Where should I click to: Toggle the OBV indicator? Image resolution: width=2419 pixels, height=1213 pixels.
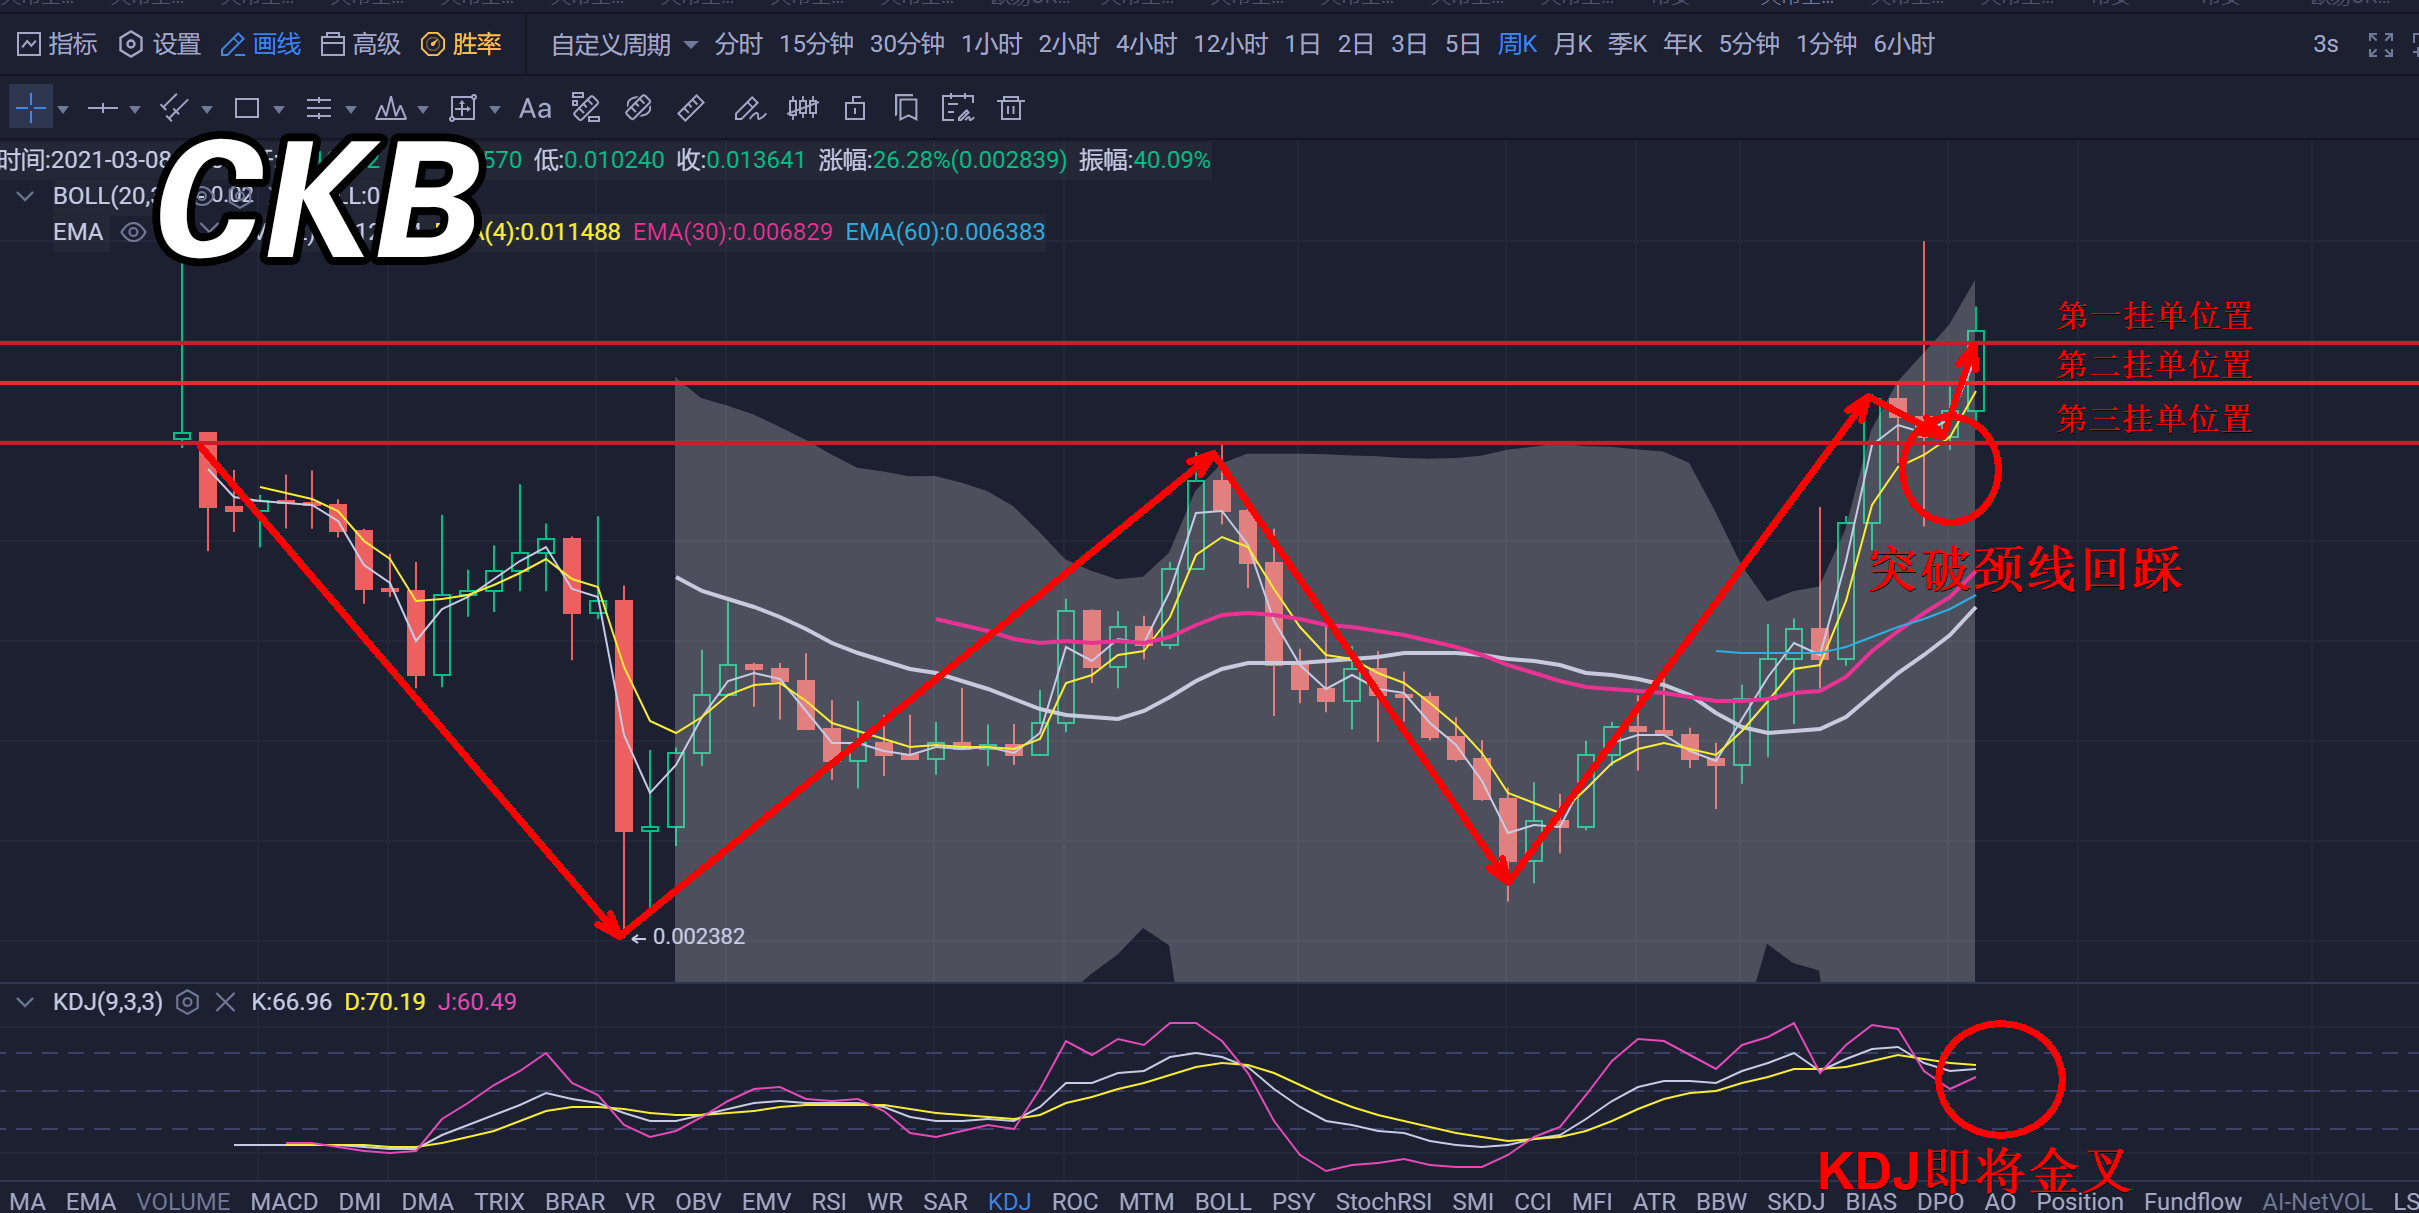click(x=698, y=1201)
